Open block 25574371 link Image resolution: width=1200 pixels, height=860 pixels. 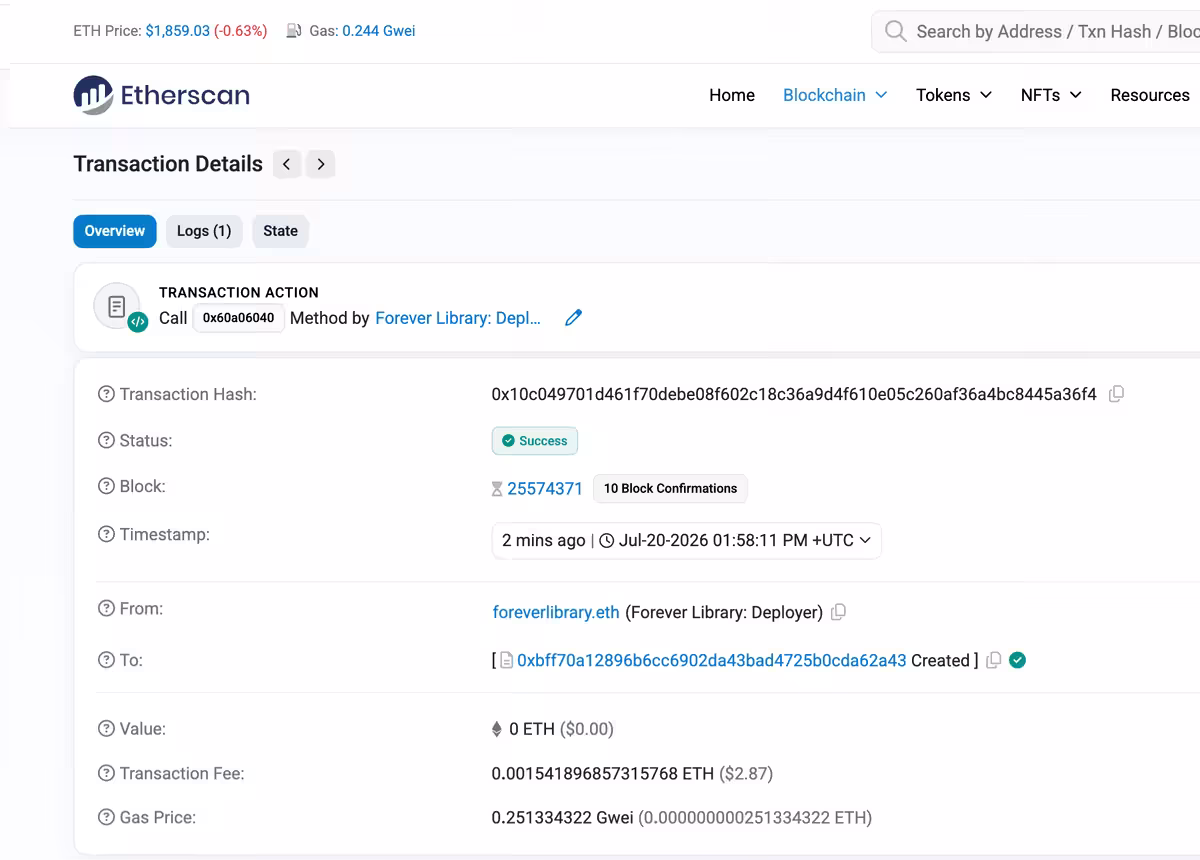click(544, 488)
